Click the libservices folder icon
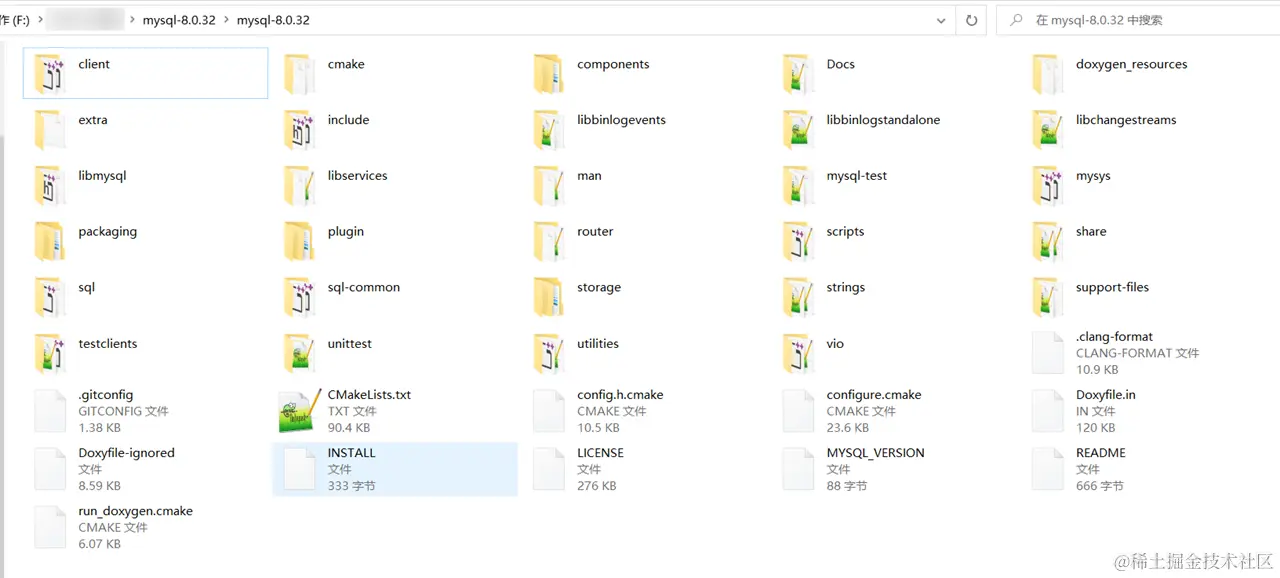This screenshot has width=1280, height=578. coord(299,186)
